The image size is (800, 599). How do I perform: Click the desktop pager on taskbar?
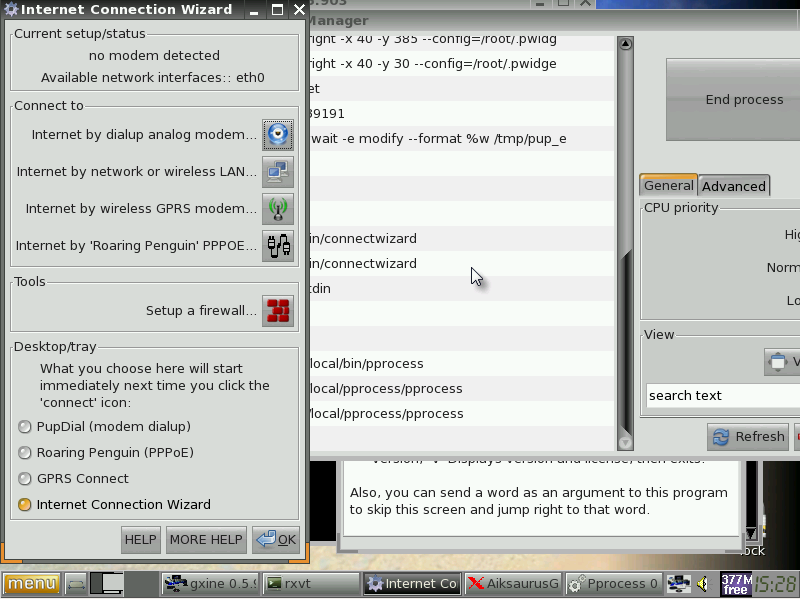tap(123, 584)
